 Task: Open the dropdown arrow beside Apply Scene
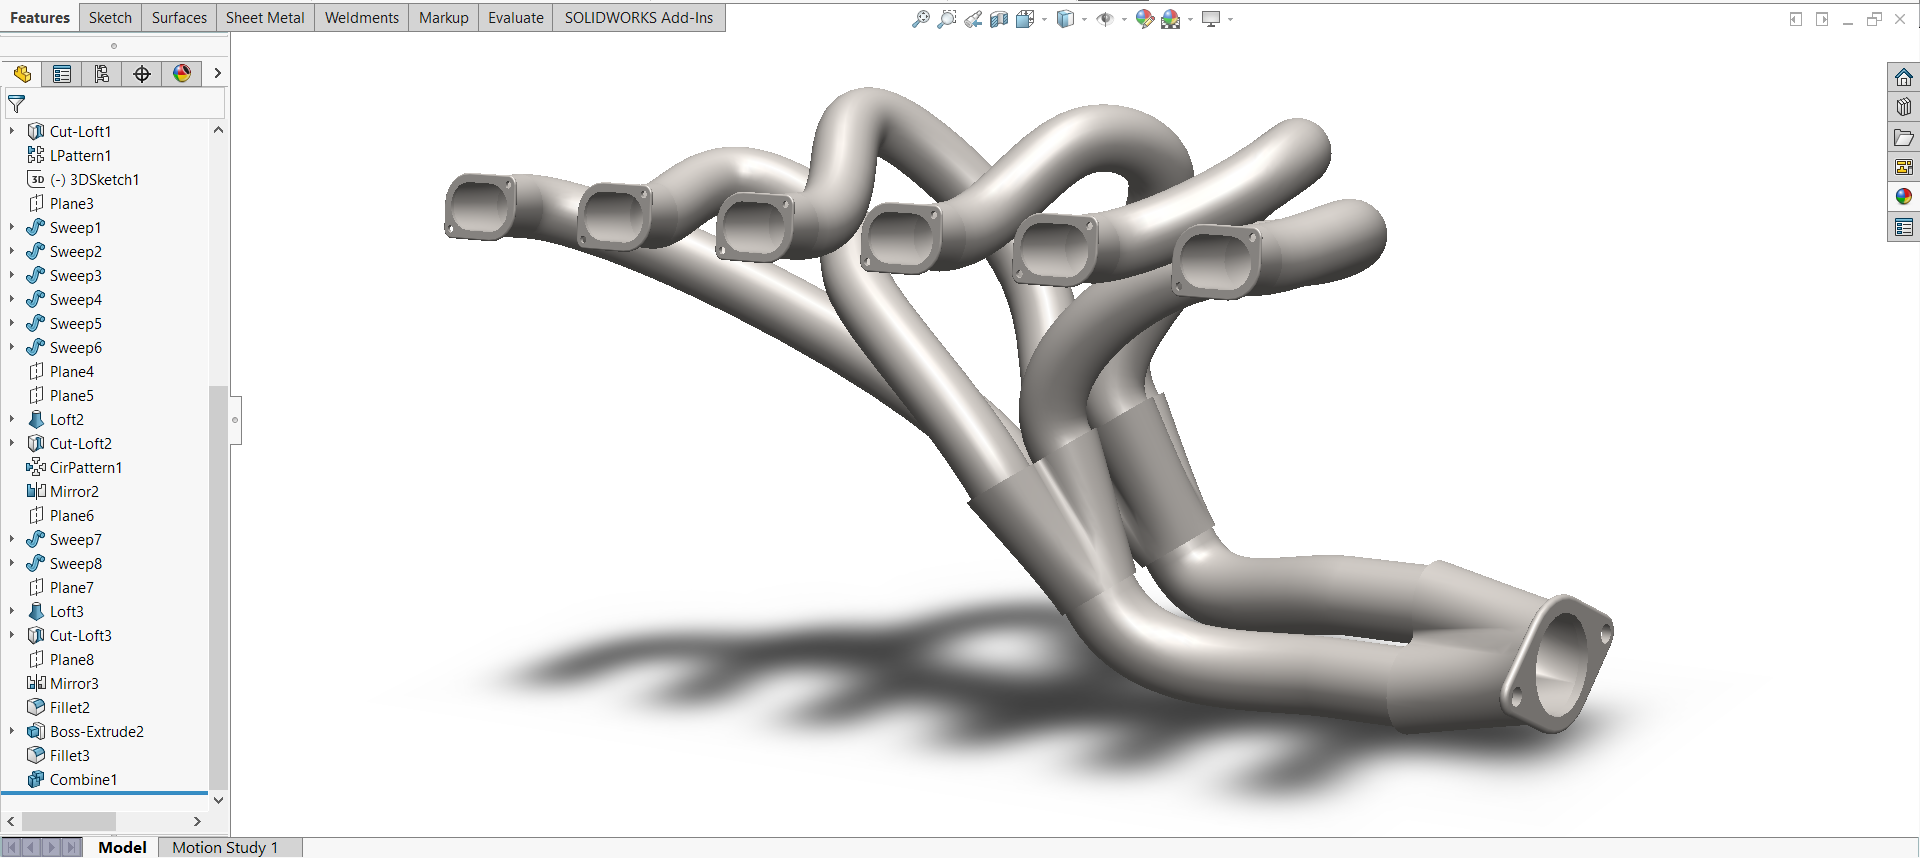pyautogui.click(x=1190, y=19)
